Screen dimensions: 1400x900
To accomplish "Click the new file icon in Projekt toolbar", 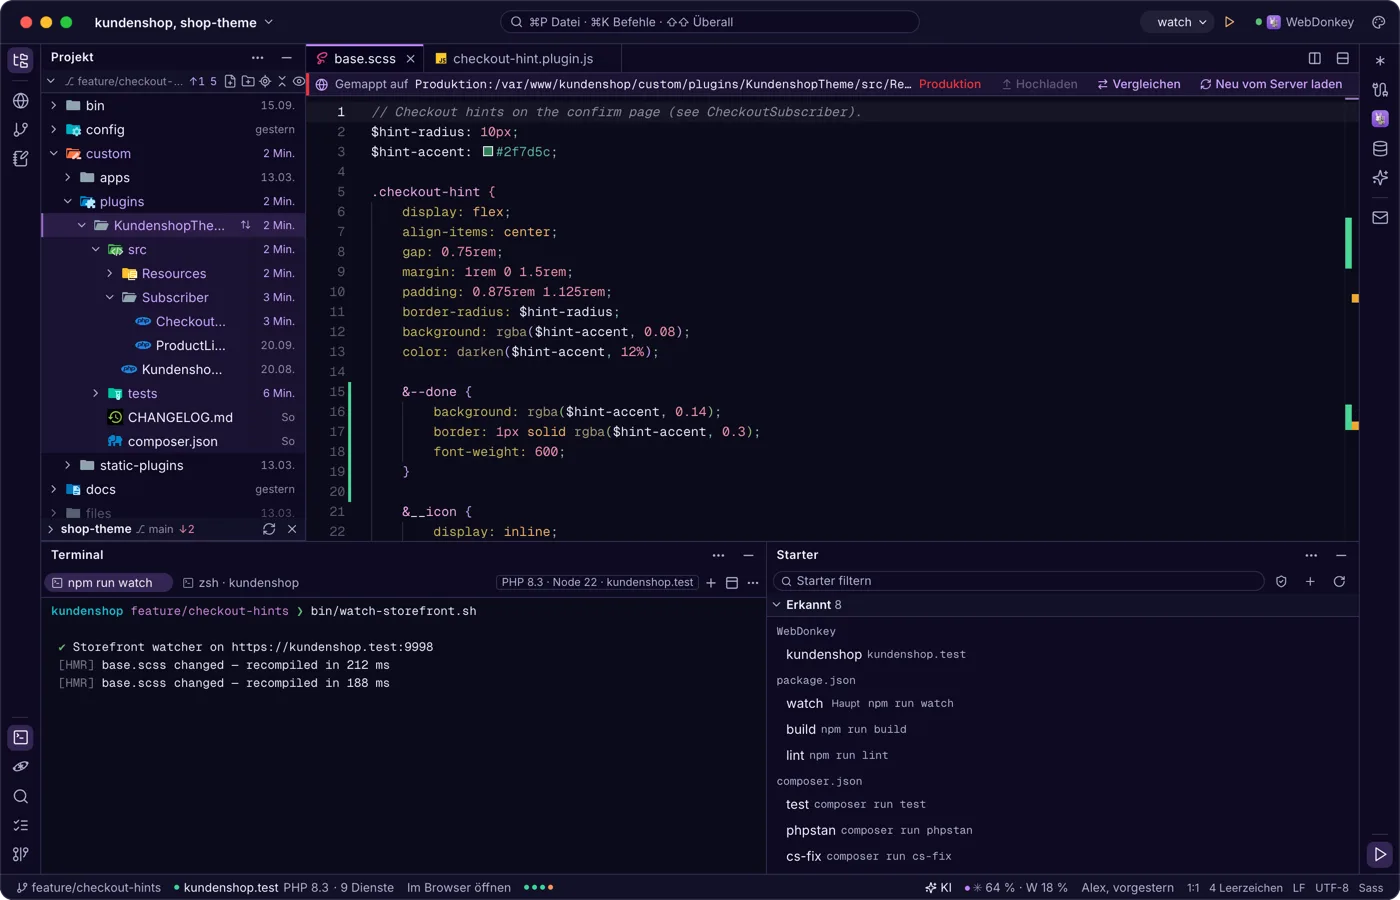I will [230, 81].
